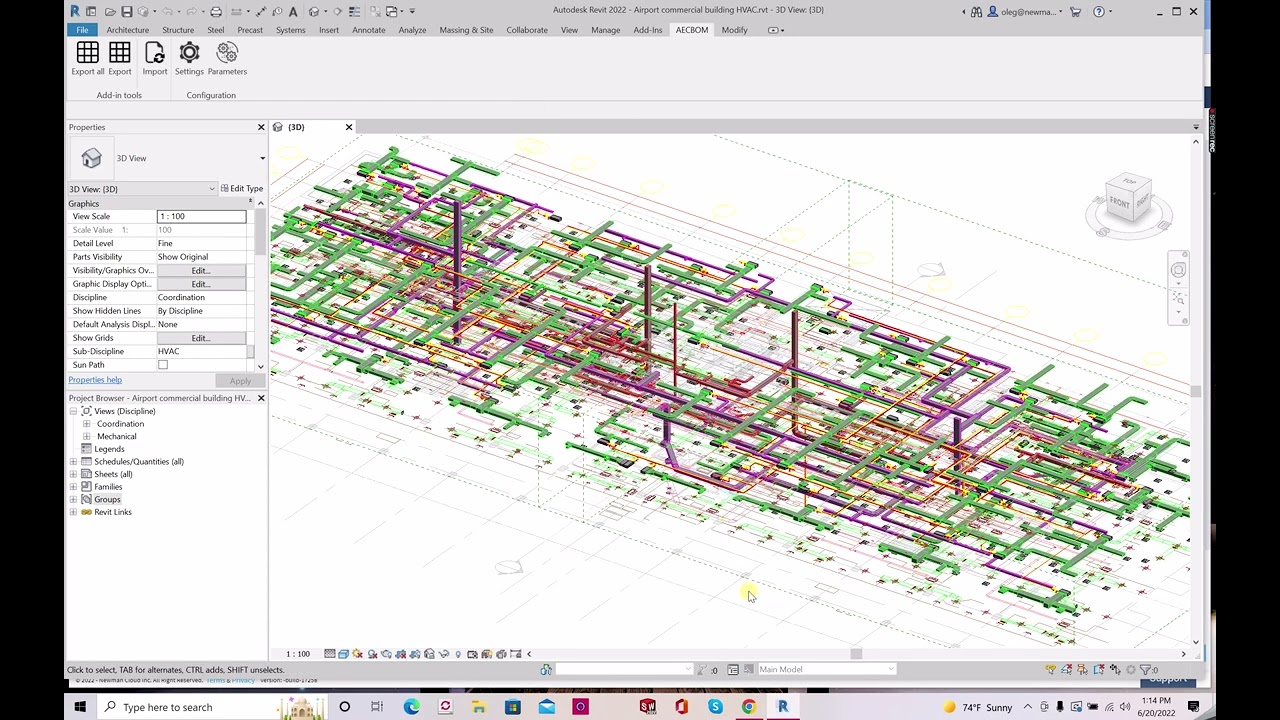1280x720 pixels.
Task: Expand the Sheets (all) node
Action: point(73,474)
